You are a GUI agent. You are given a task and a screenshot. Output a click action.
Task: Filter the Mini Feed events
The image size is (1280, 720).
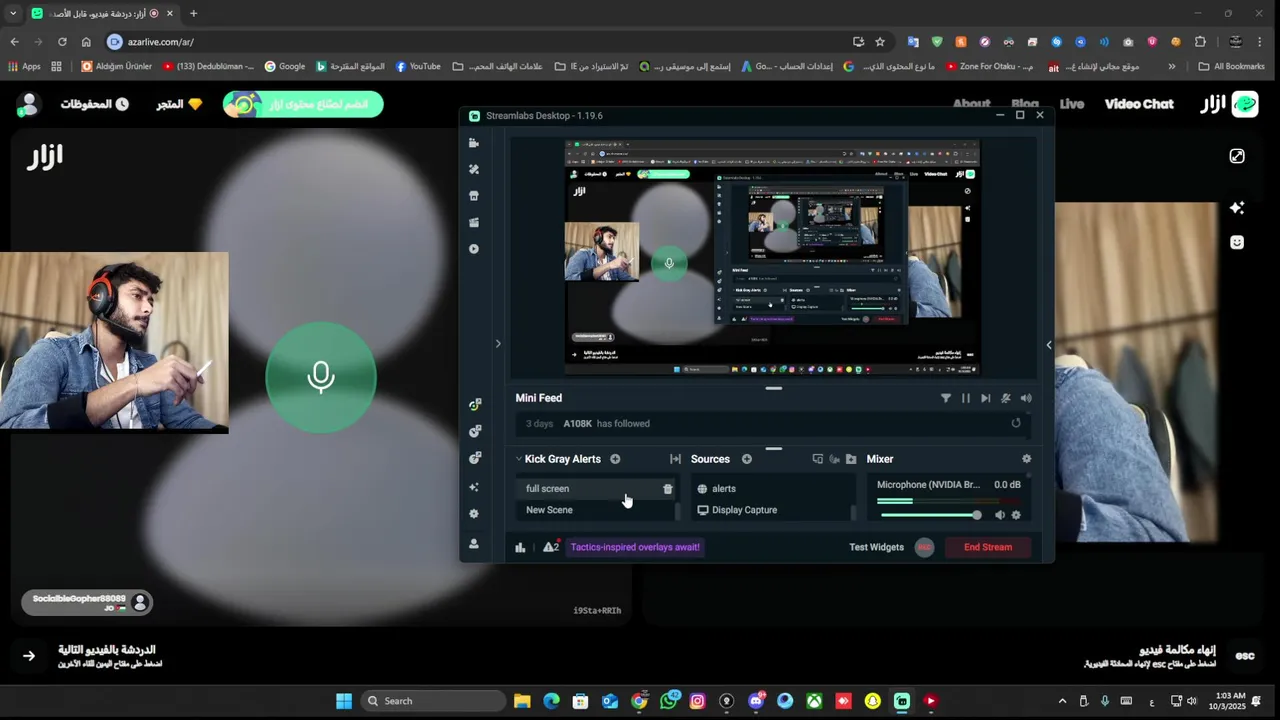point(946,398)
